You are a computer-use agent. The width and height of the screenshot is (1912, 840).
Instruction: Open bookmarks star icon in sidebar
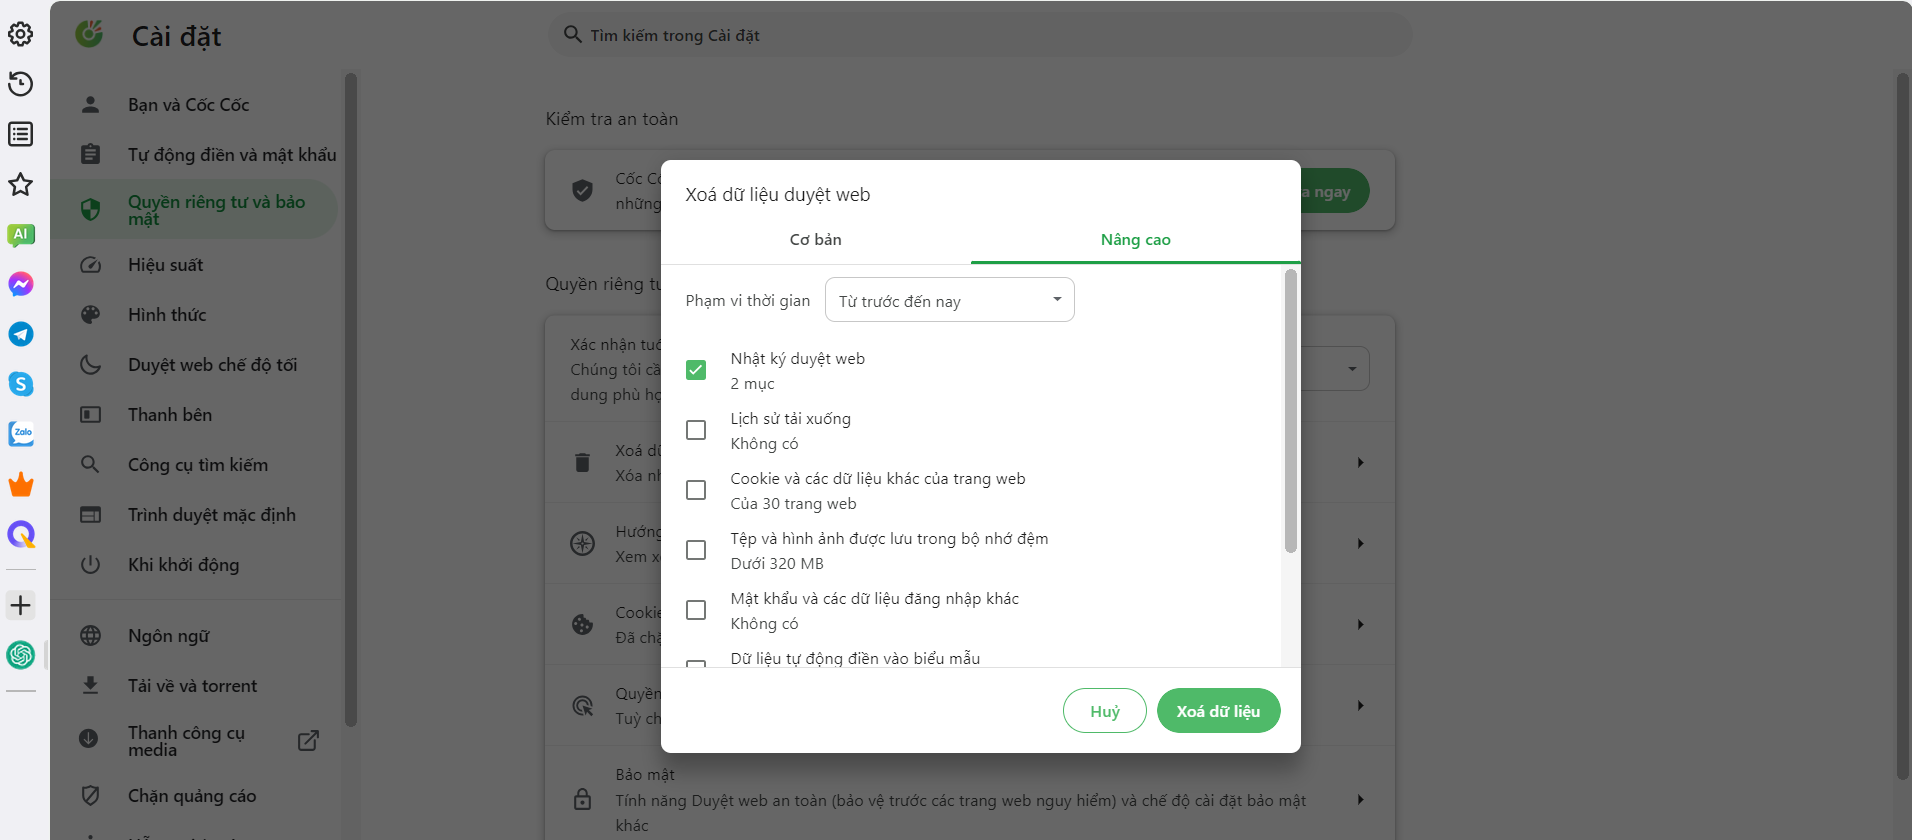point(20,184)
